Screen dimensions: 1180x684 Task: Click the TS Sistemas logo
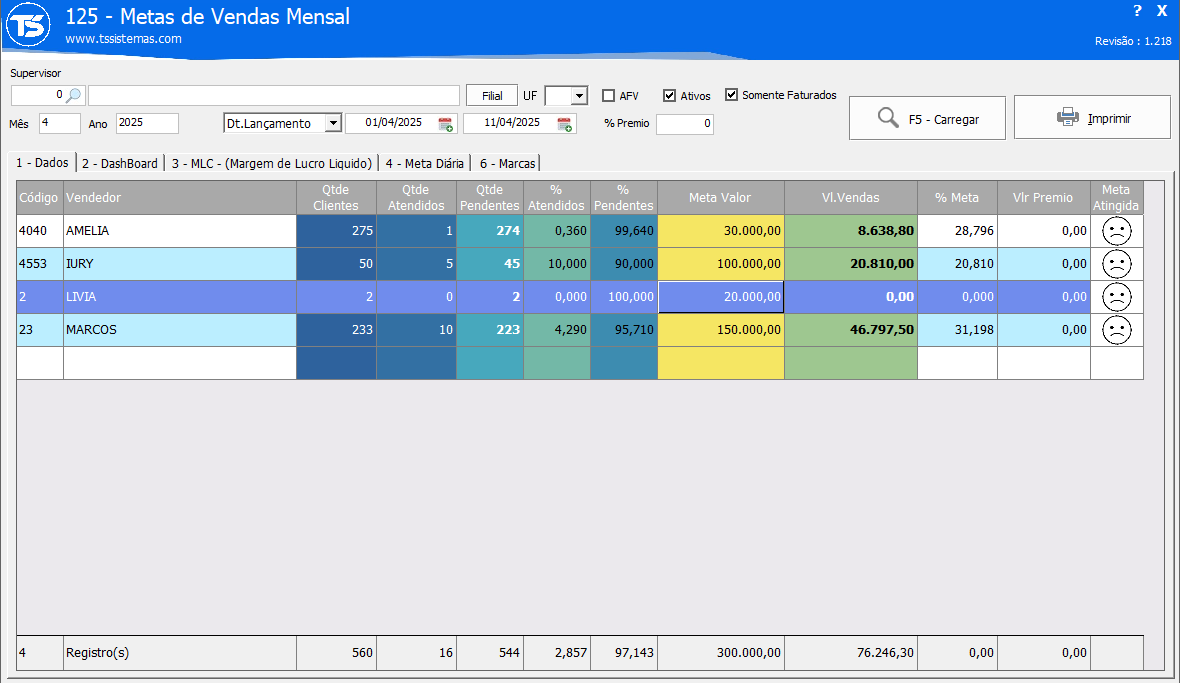click(28, 27)
